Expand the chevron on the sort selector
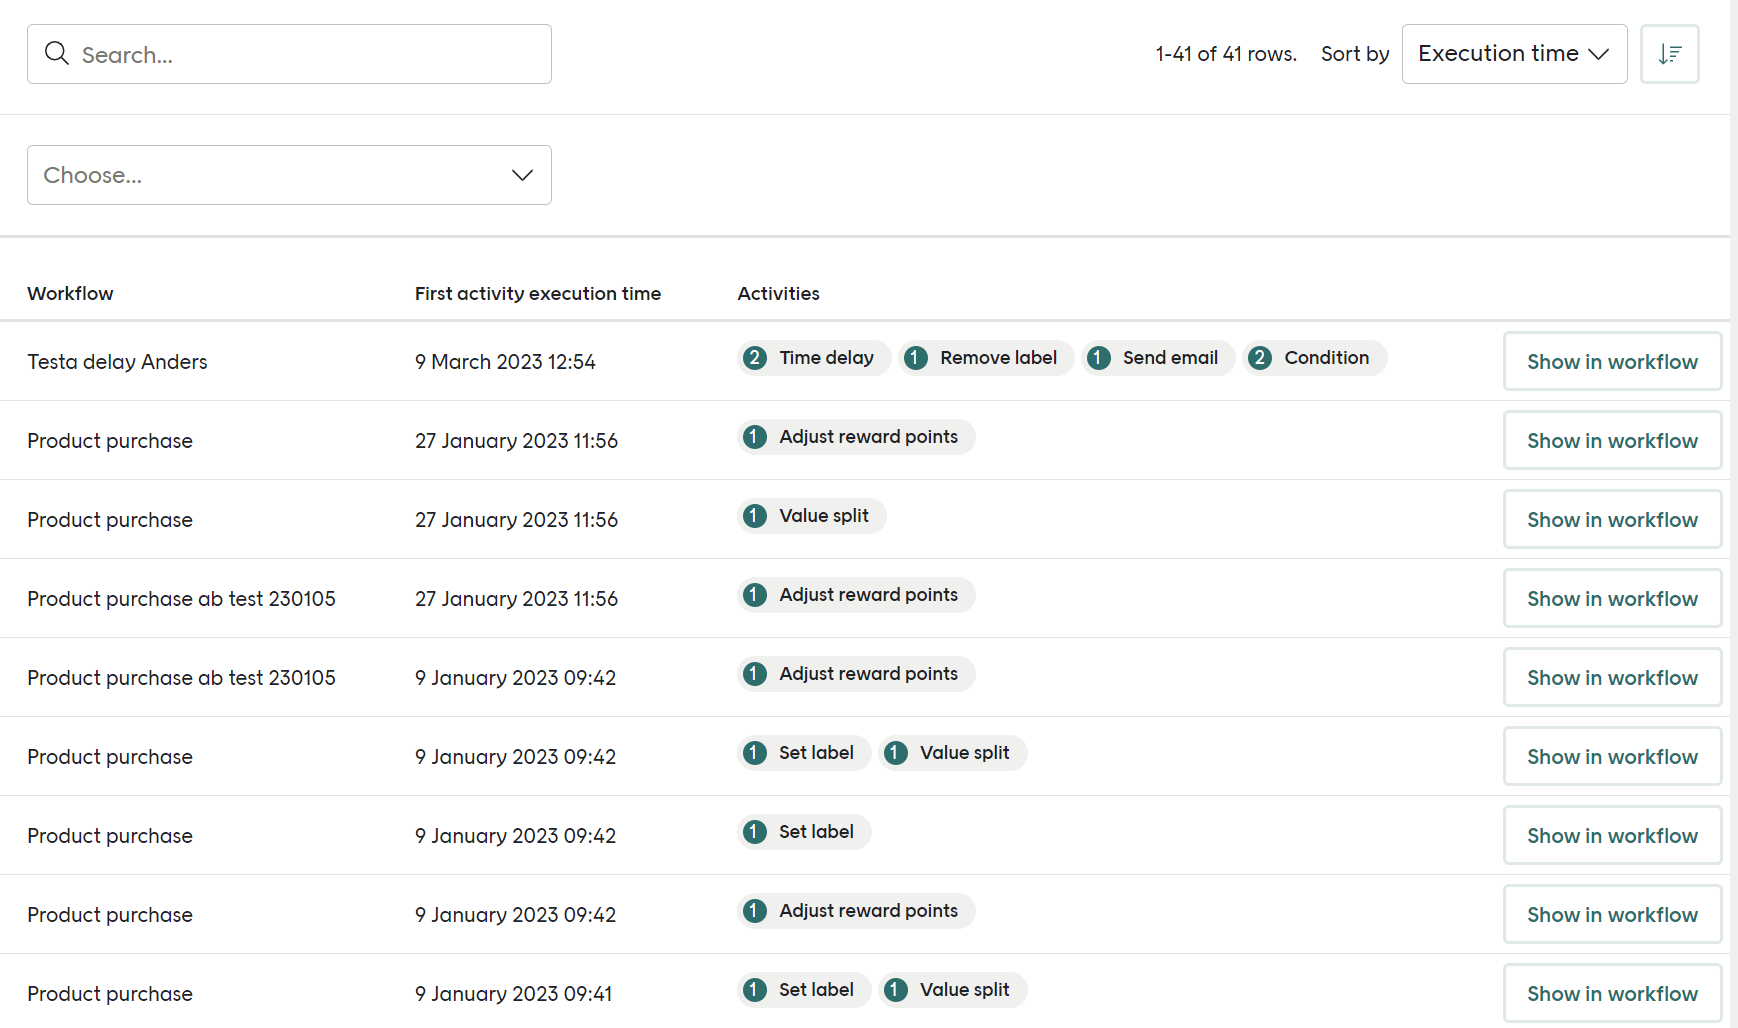The image size is (1738, 1028). click(x=1600, y=53)
